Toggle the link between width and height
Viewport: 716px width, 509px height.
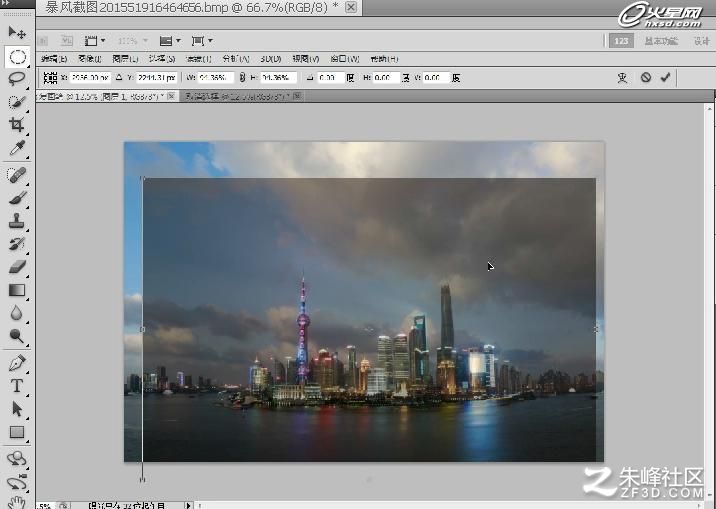tap(242, 78)
